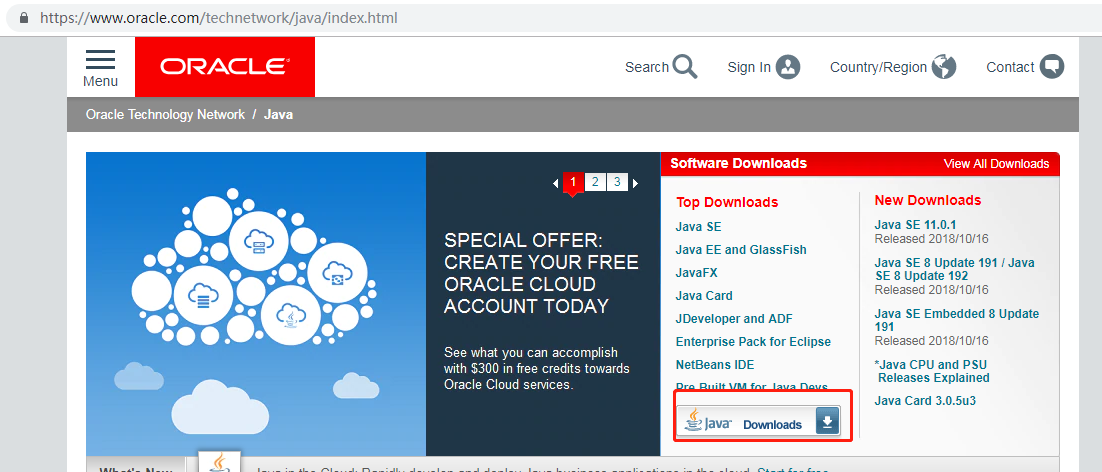Viewport: 1102px width, 472px height.
Task: Select carousel slide 2
Action: (595, 183)
